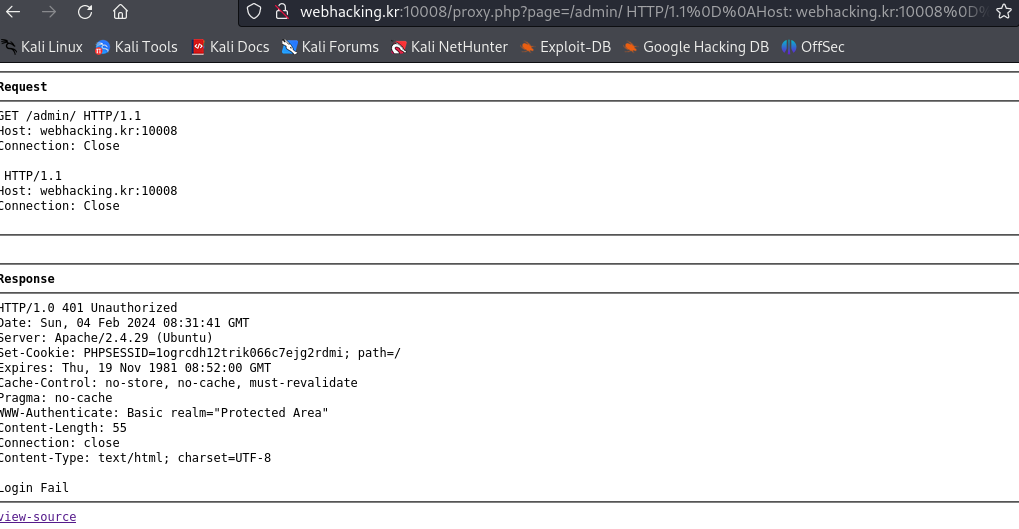Viewport: 1019px width, 529px height.
Task: Open tracking protection shield icon
Action: 254,12
